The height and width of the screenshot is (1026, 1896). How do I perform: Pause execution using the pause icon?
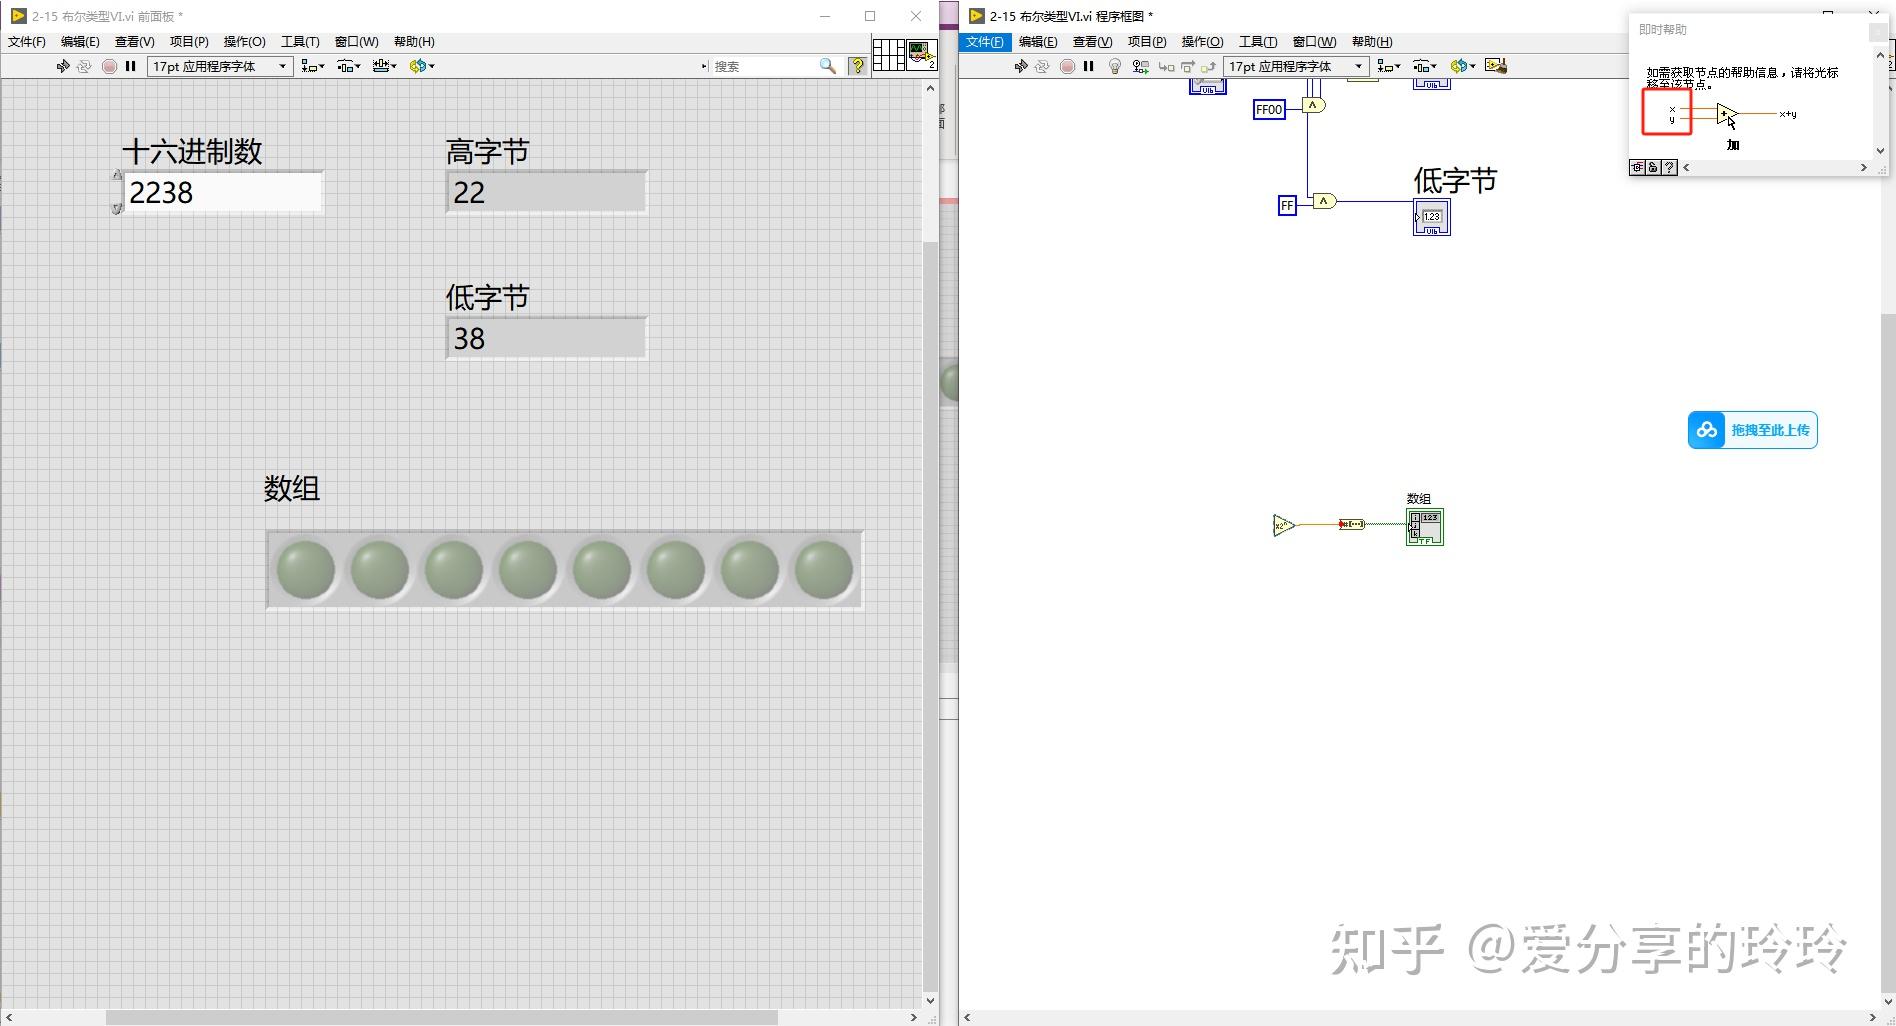1088,66
